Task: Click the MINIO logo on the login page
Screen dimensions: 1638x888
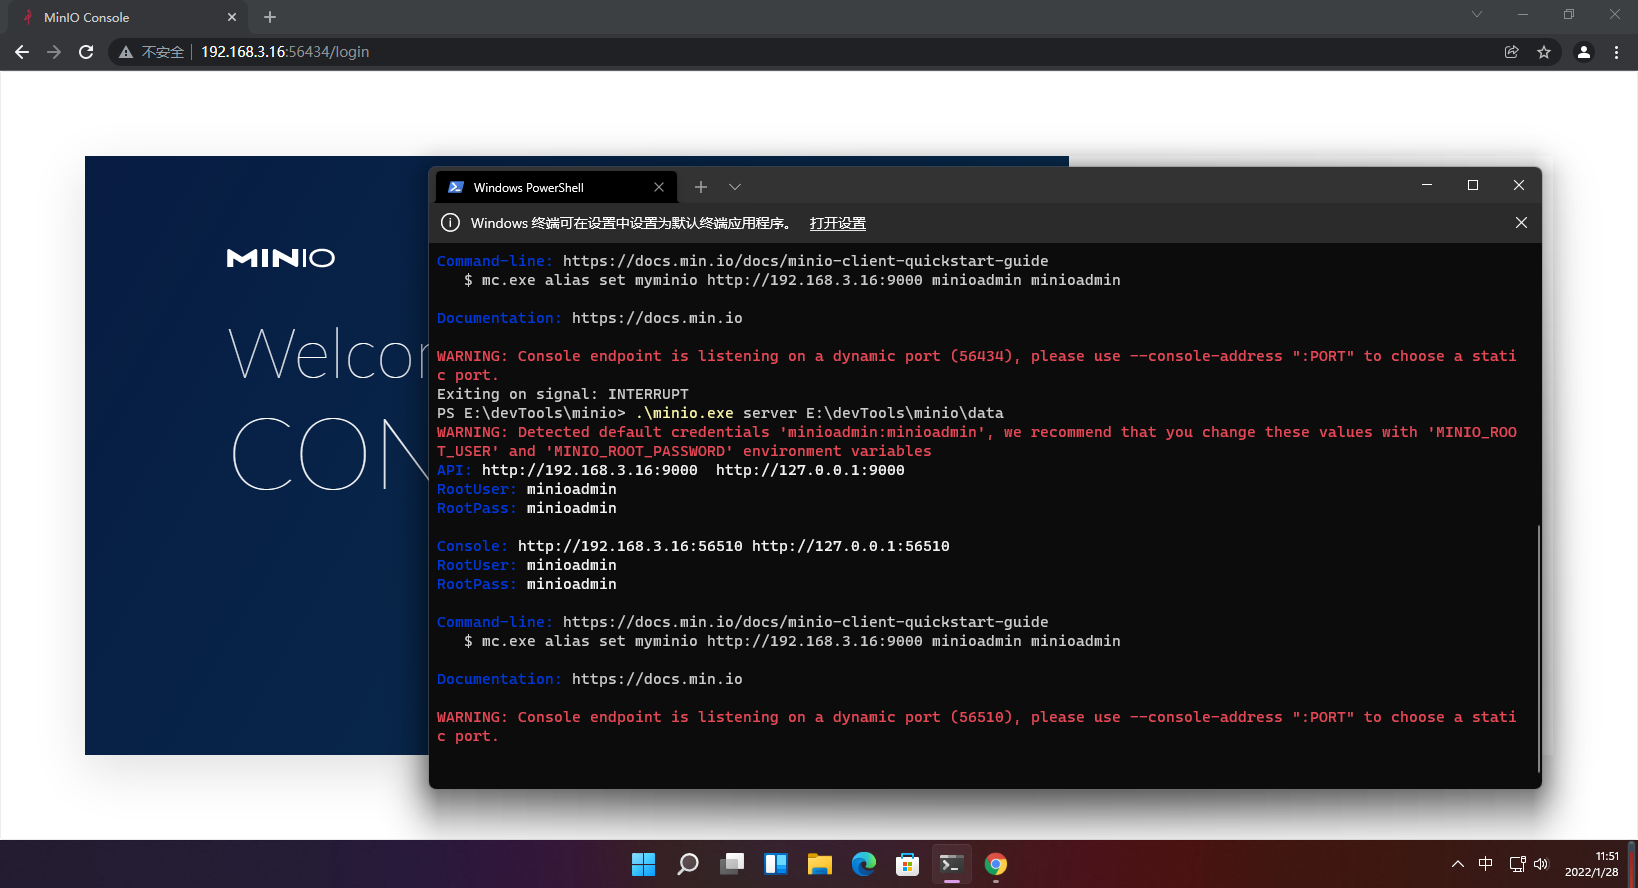Action: [x=281, y=258]
